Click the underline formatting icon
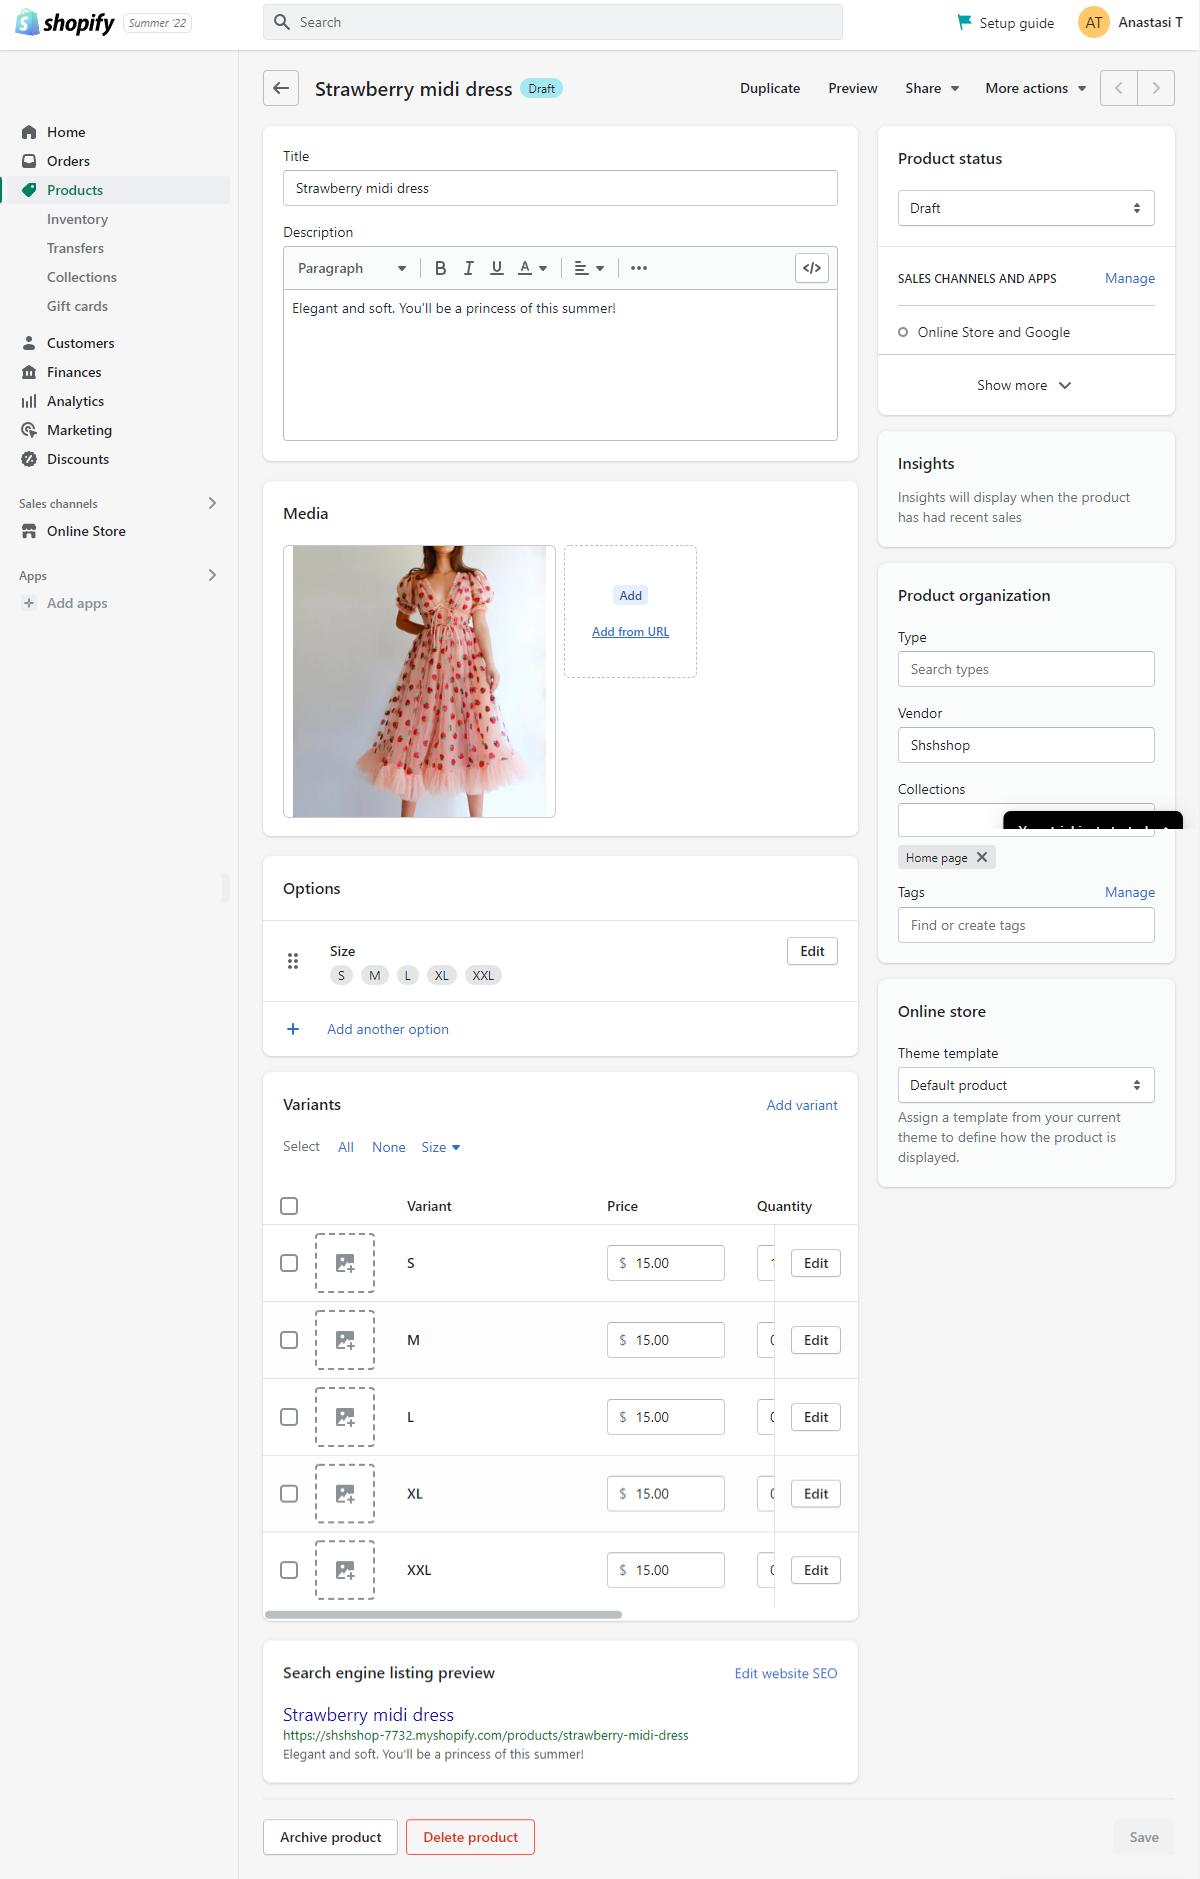The image size is (1200, 1879). click(x=497, y=268)
